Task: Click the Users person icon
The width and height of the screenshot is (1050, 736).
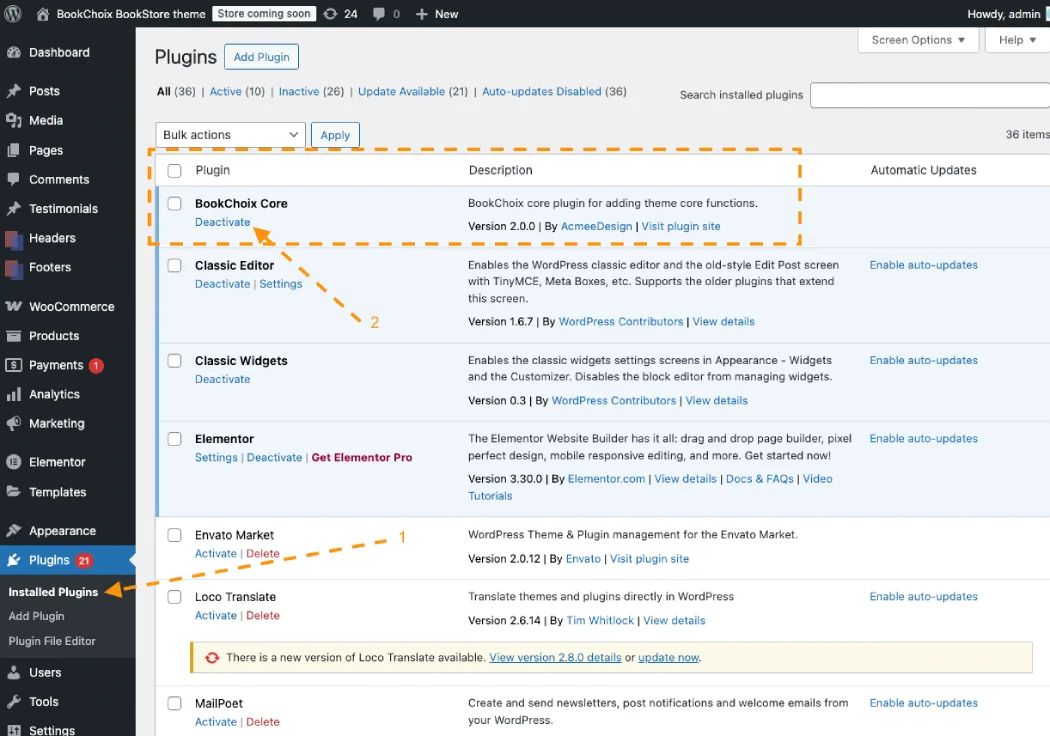Action: point(13,672)
